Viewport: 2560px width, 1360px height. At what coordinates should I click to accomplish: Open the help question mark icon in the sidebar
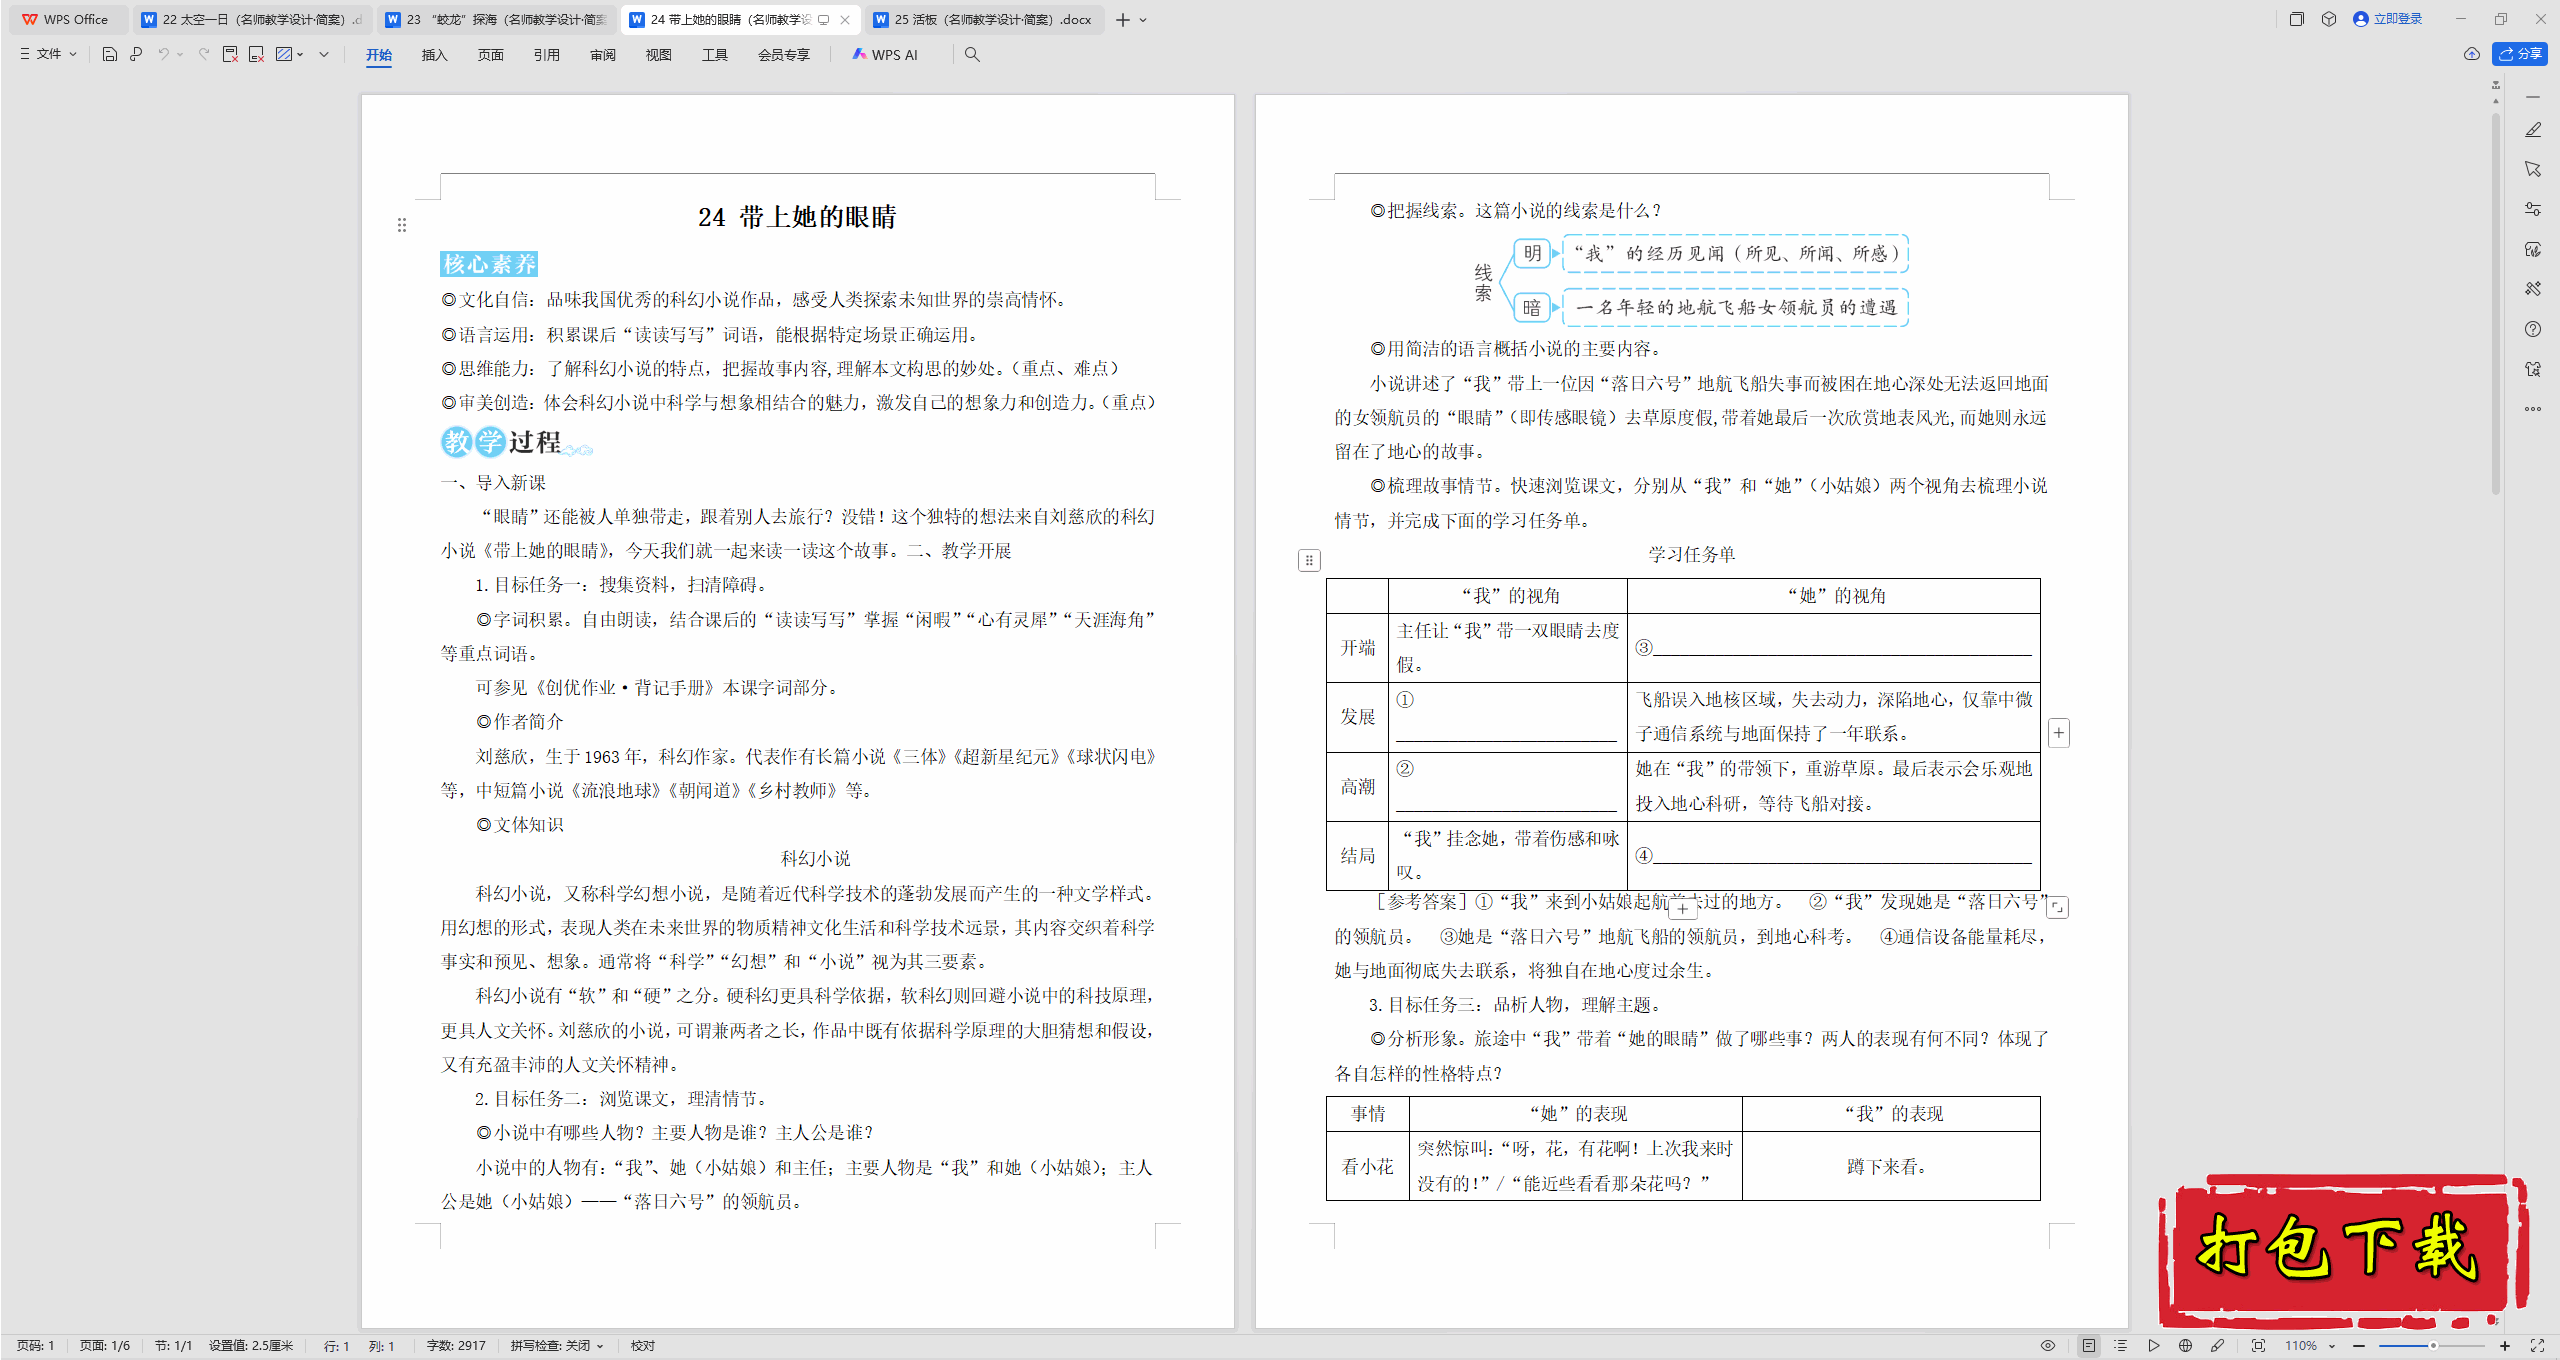pos(2533,329)
